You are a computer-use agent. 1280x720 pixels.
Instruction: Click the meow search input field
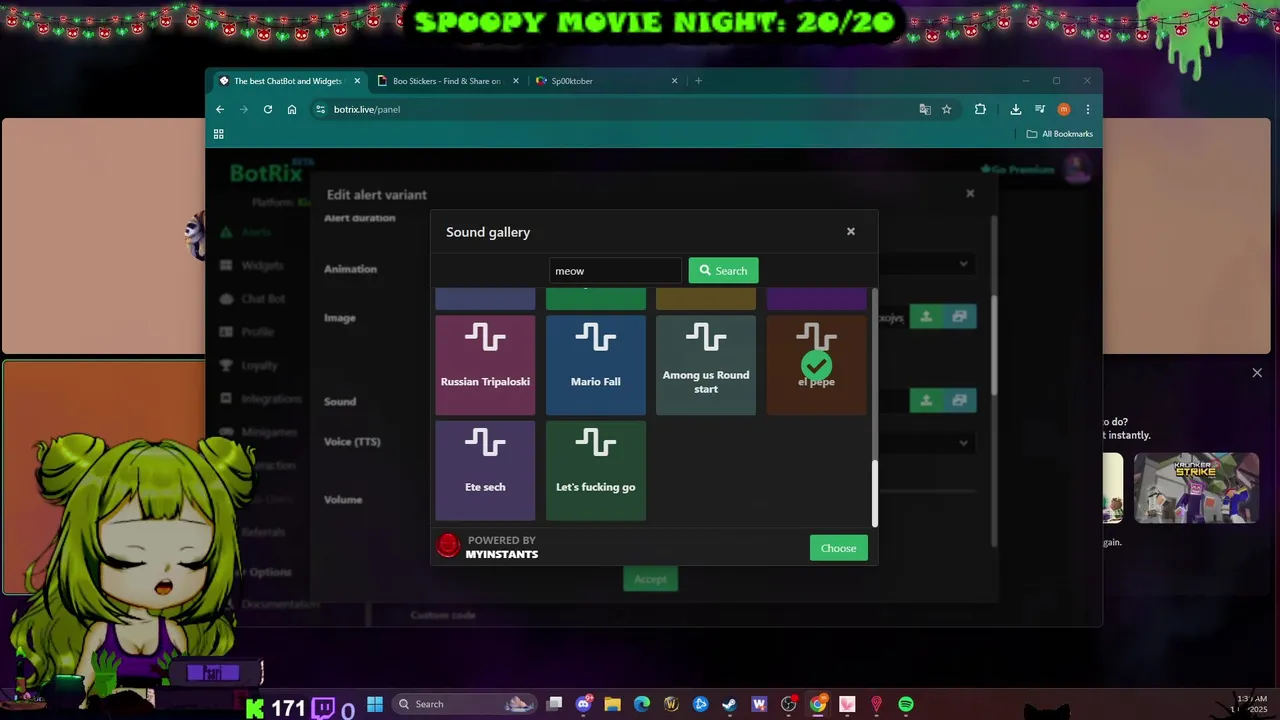615,271
